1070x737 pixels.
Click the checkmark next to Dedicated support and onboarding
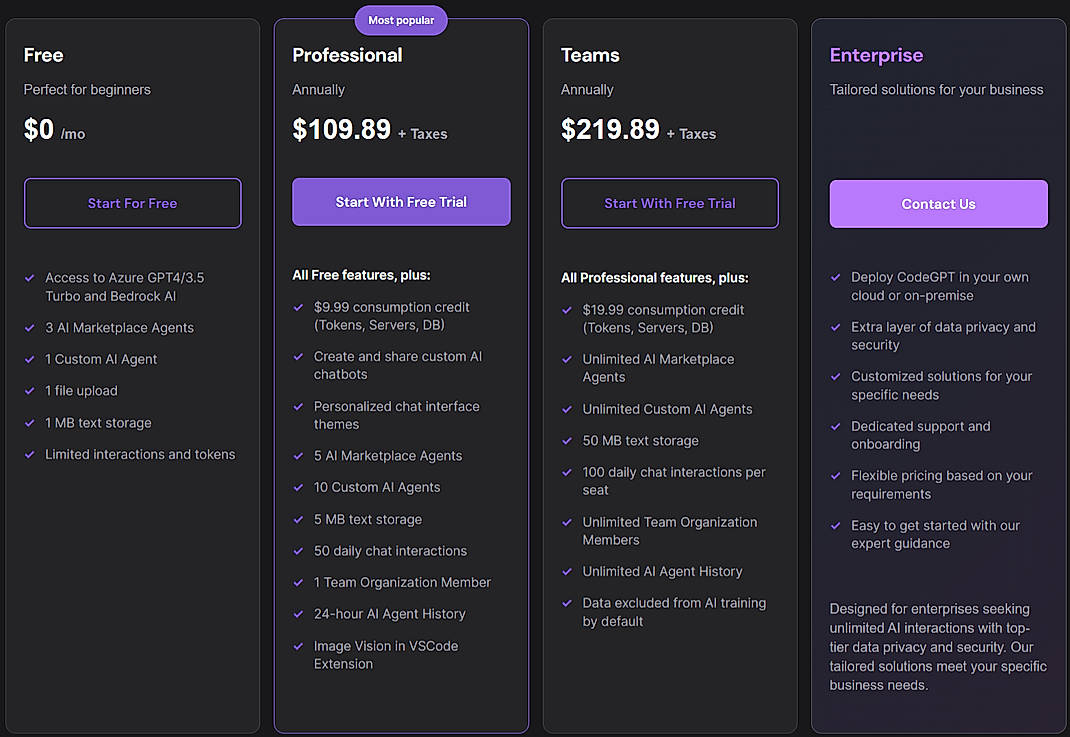(x=835, y=426)
